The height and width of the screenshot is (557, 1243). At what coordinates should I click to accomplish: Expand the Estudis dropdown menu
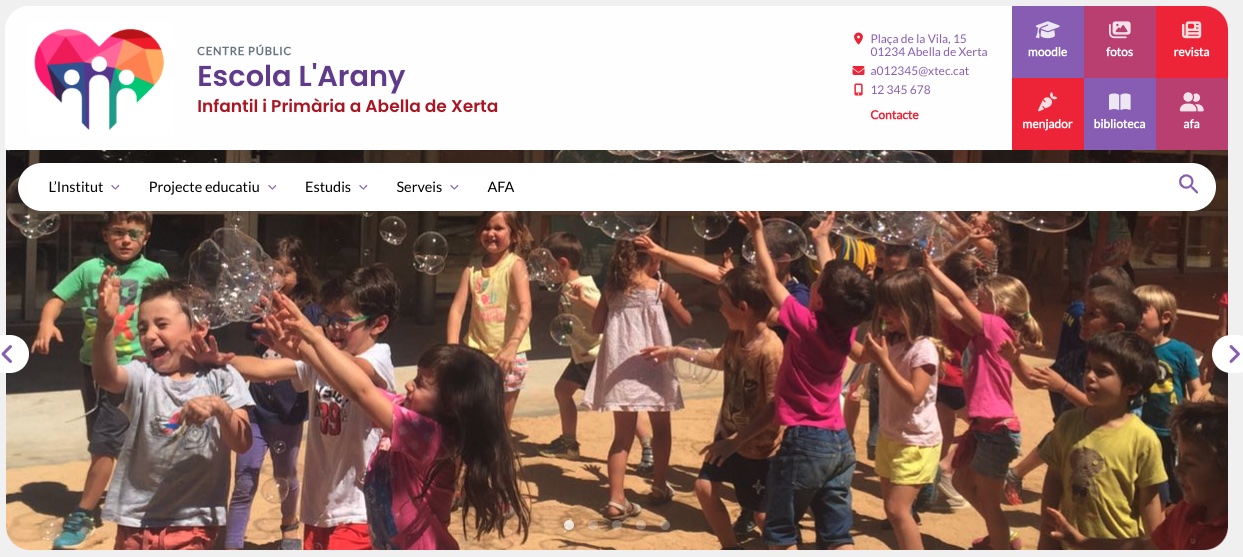click(336, 187)
